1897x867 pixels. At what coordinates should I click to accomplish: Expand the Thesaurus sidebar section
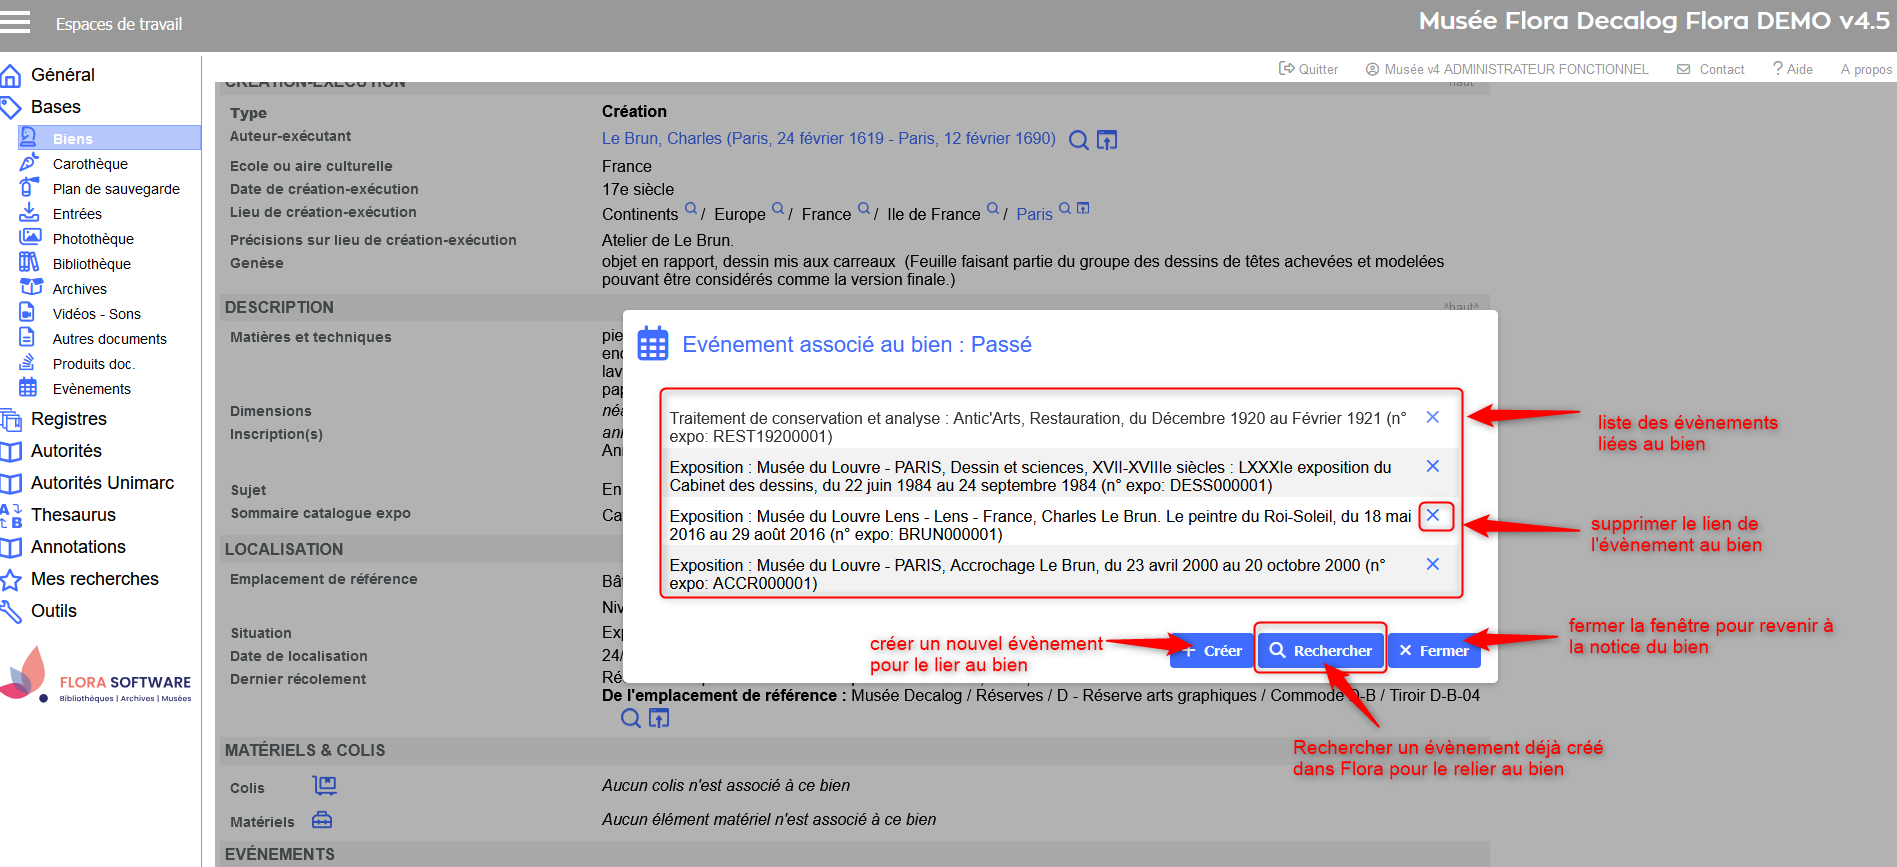point(73,515)
